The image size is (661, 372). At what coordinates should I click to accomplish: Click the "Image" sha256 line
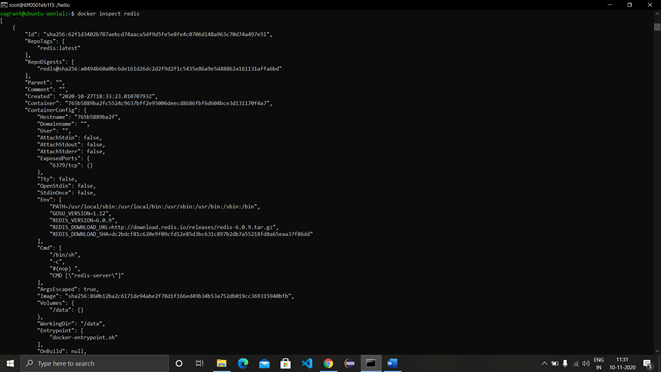pyautogui.click(x=166, y=296)
